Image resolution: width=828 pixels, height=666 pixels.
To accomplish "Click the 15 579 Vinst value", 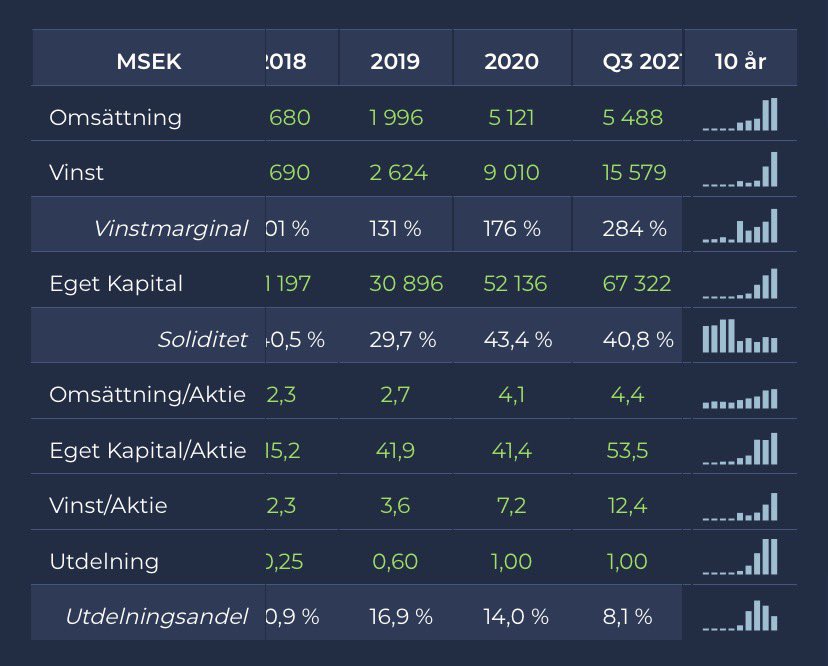I will click(634, 173).
